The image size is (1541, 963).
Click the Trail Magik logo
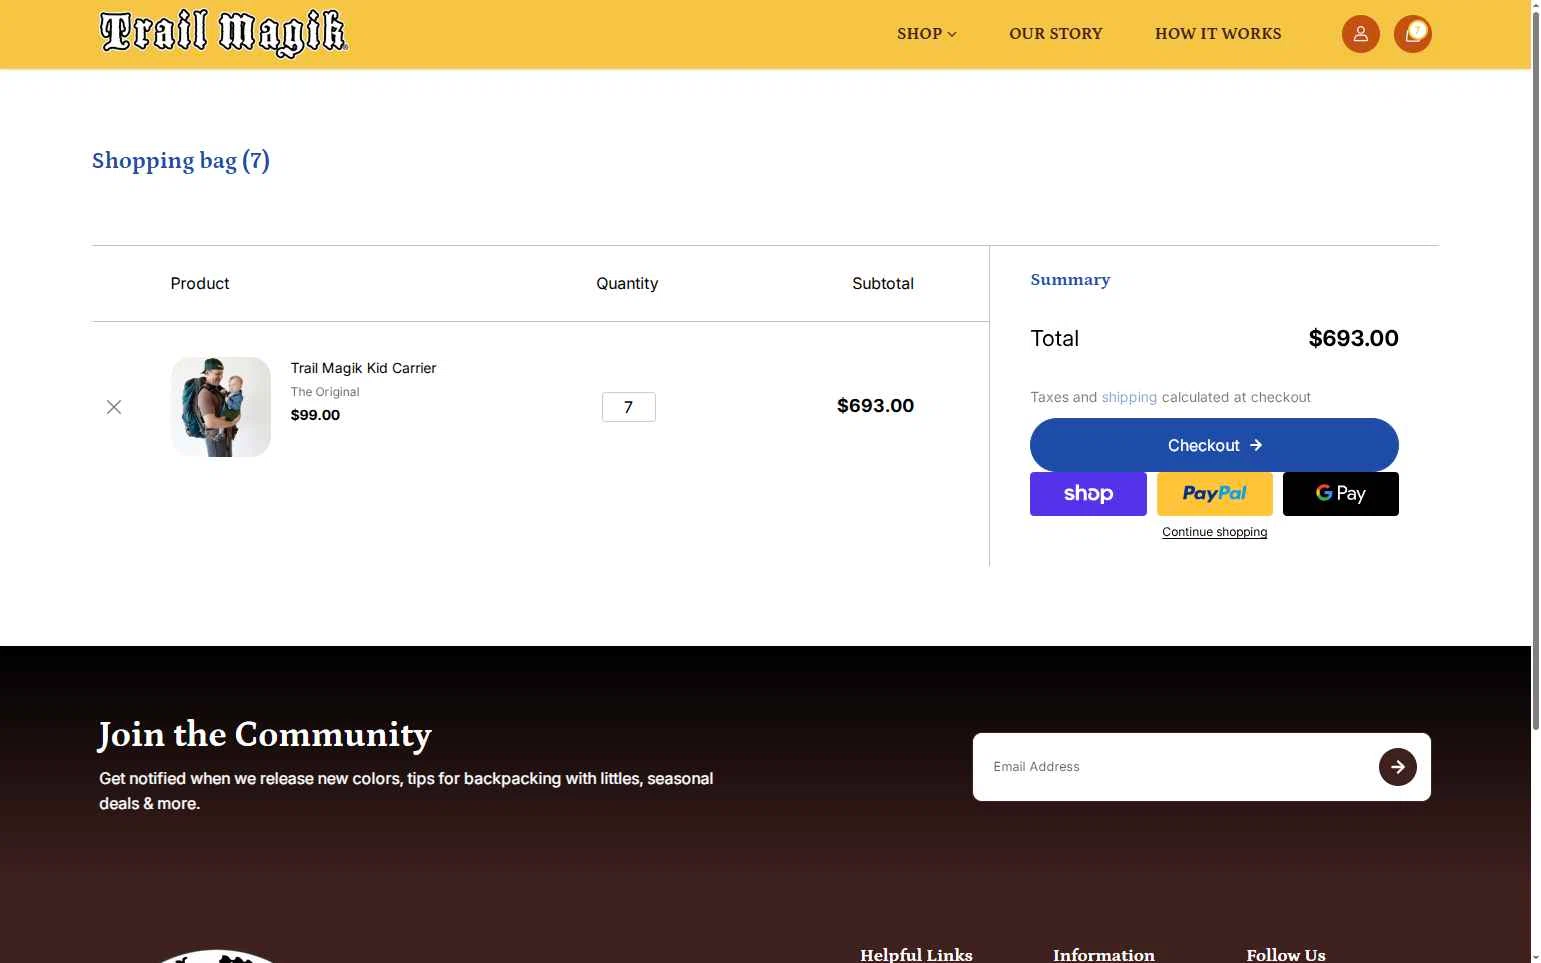[224, 34]
